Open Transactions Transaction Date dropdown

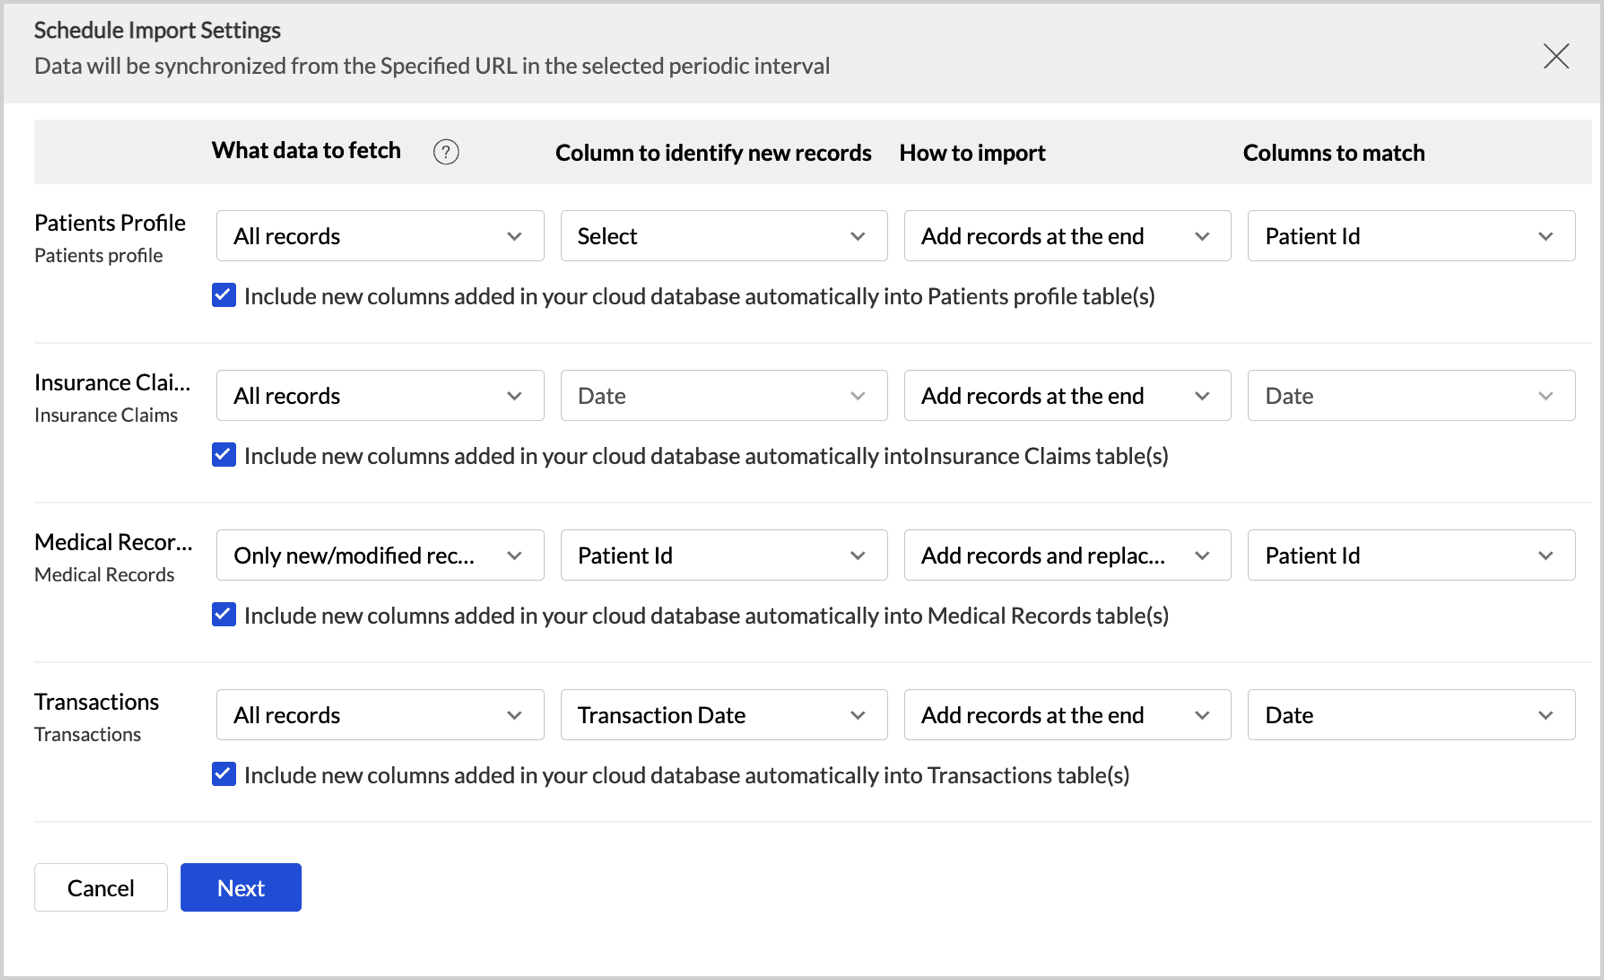[723, 715]
